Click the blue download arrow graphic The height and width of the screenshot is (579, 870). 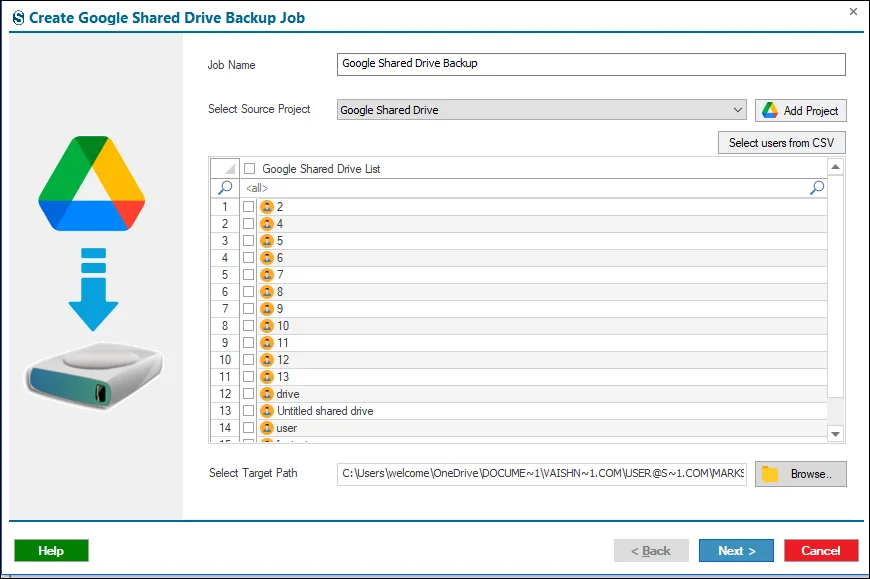click(93, 290)
